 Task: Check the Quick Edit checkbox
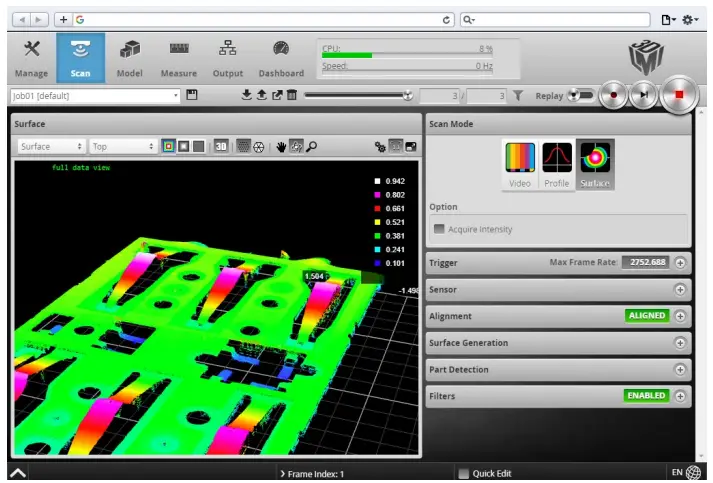tap(463, 473)
